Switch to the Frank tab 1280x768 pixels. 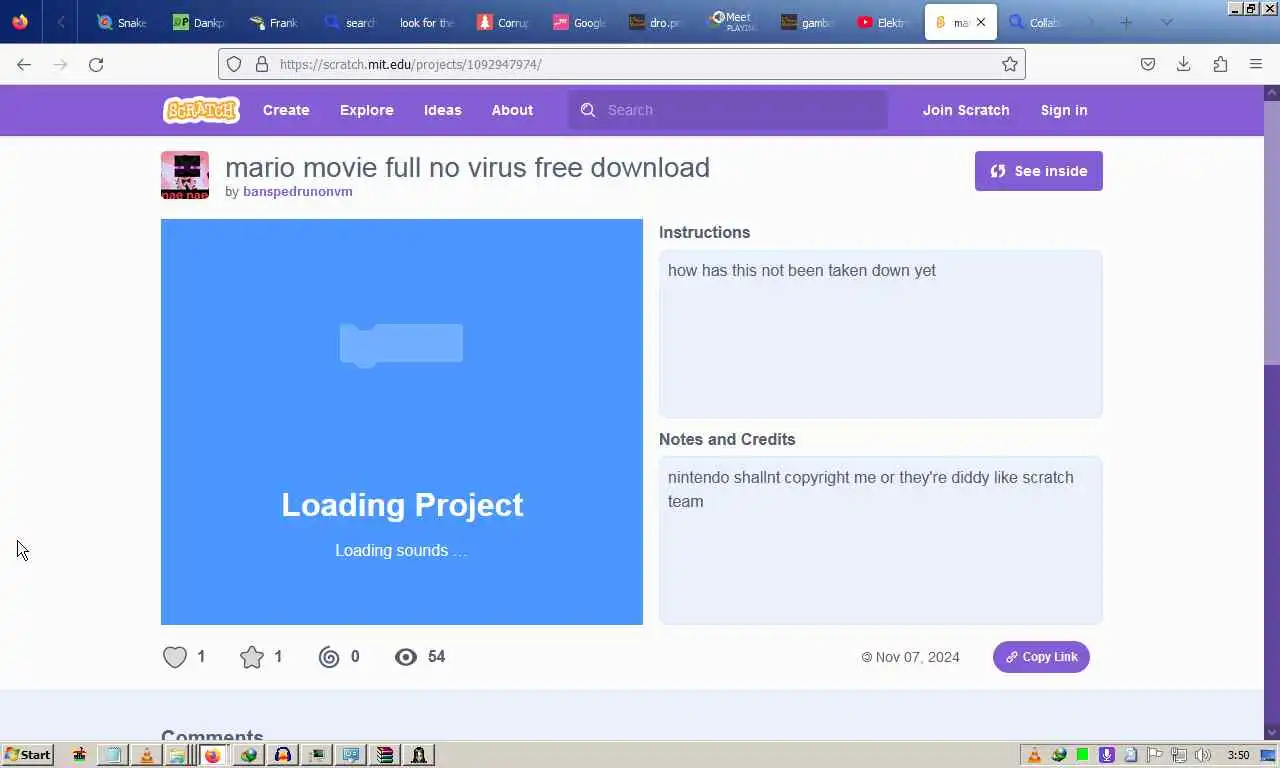coord(274,22)
